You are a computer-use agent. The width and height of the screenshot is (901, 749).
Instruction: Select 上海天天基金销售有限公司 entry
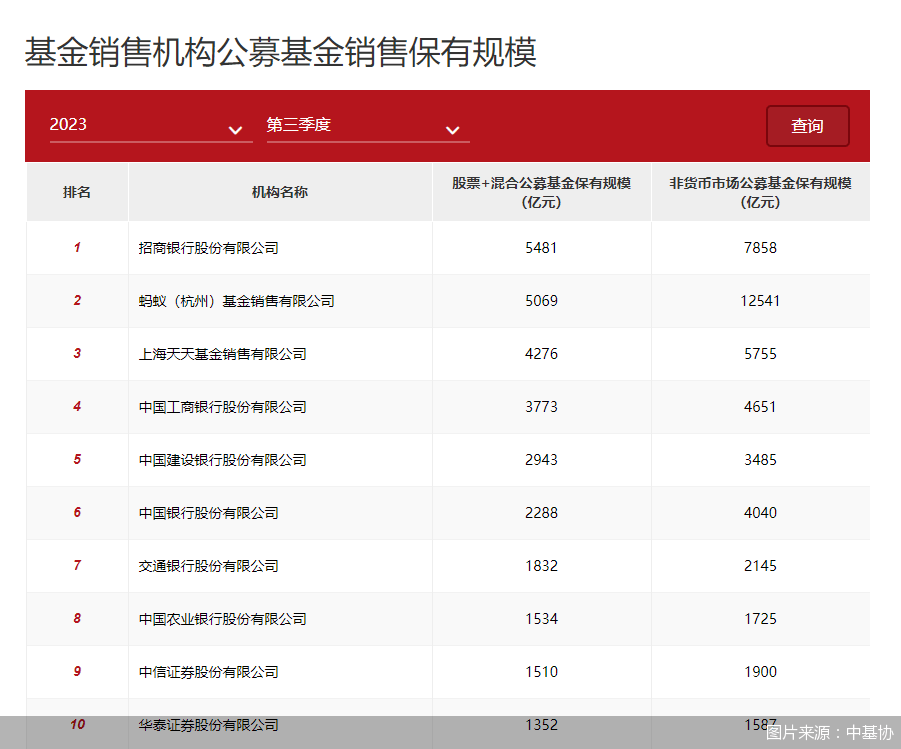[x=223, y=354]
